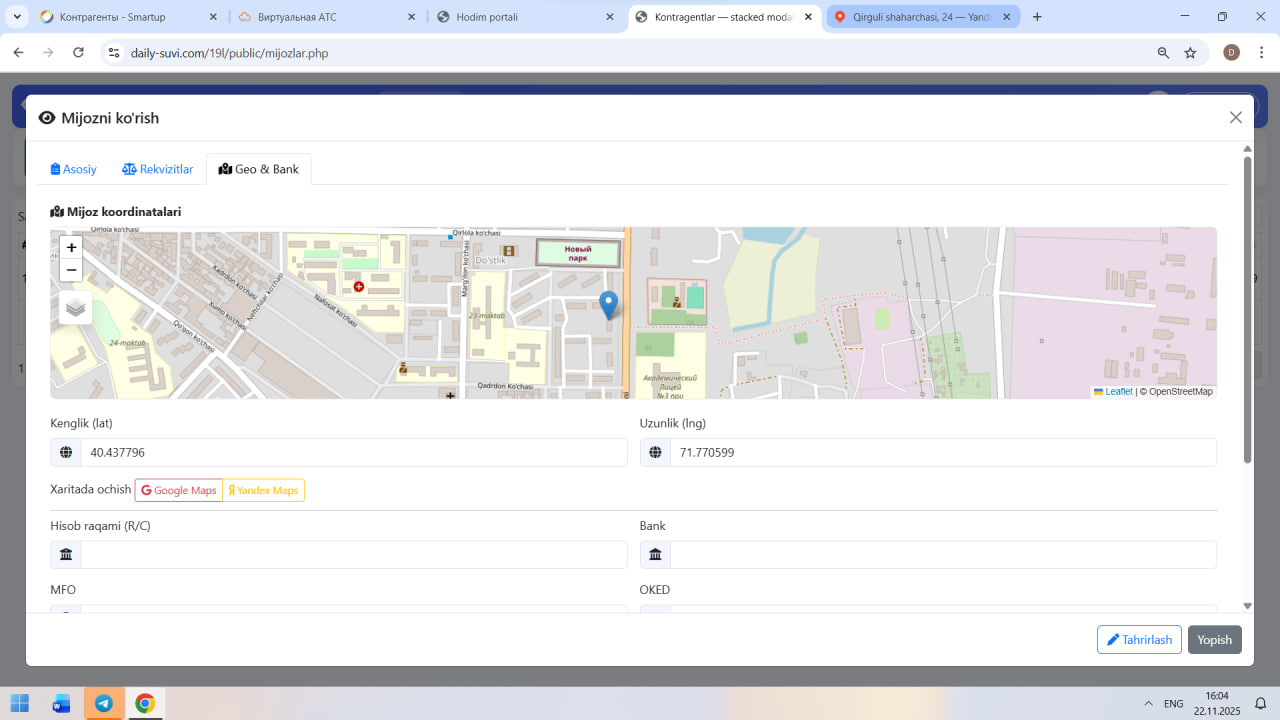Open Windows Start menu

point(20,703)
